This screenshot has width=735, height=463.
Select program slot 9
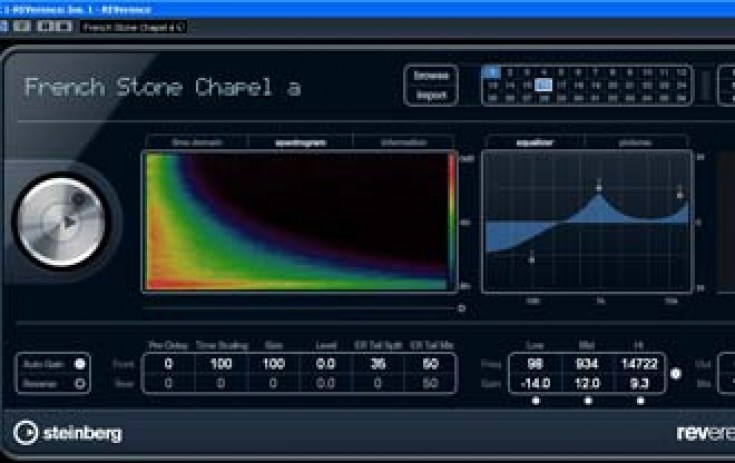630,72
